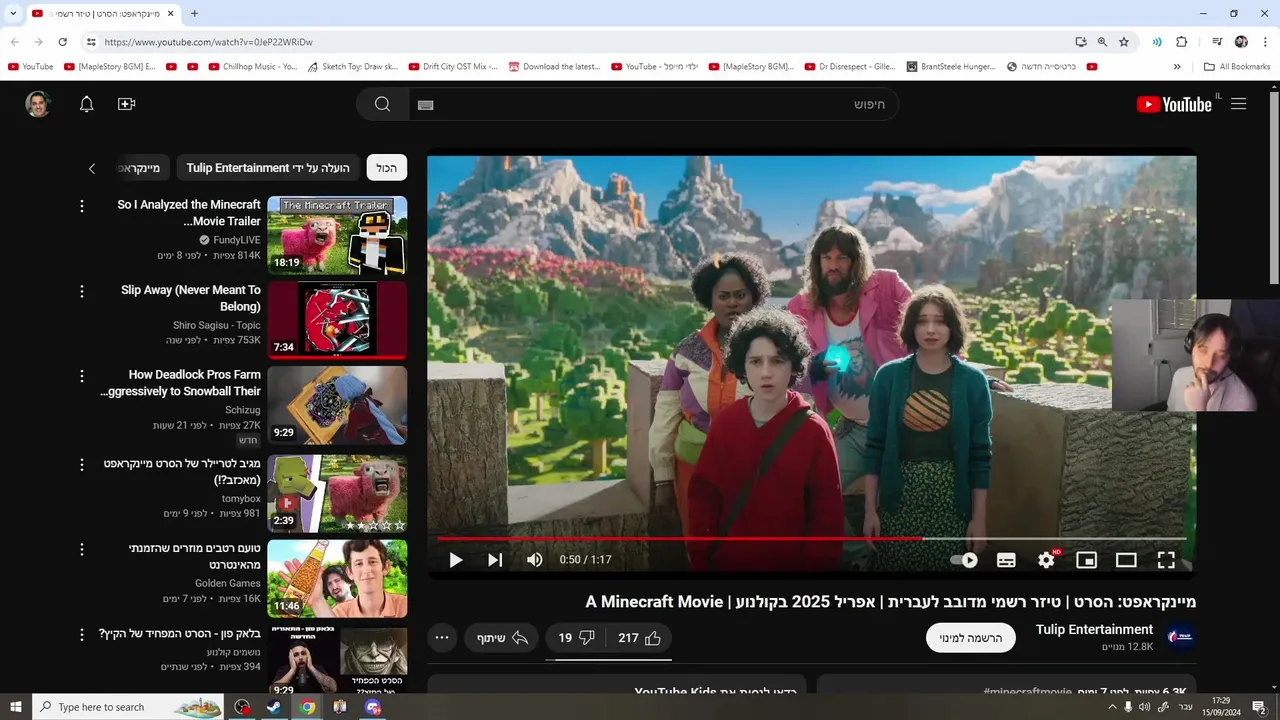1280x720 pixels.
Task: Select the הכול filter chip
Action: point(387,168)
